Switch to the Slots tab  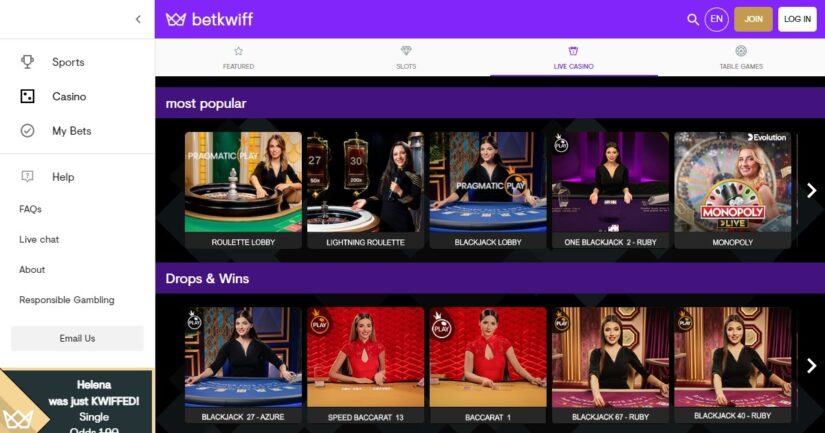[x=406, y=57]
